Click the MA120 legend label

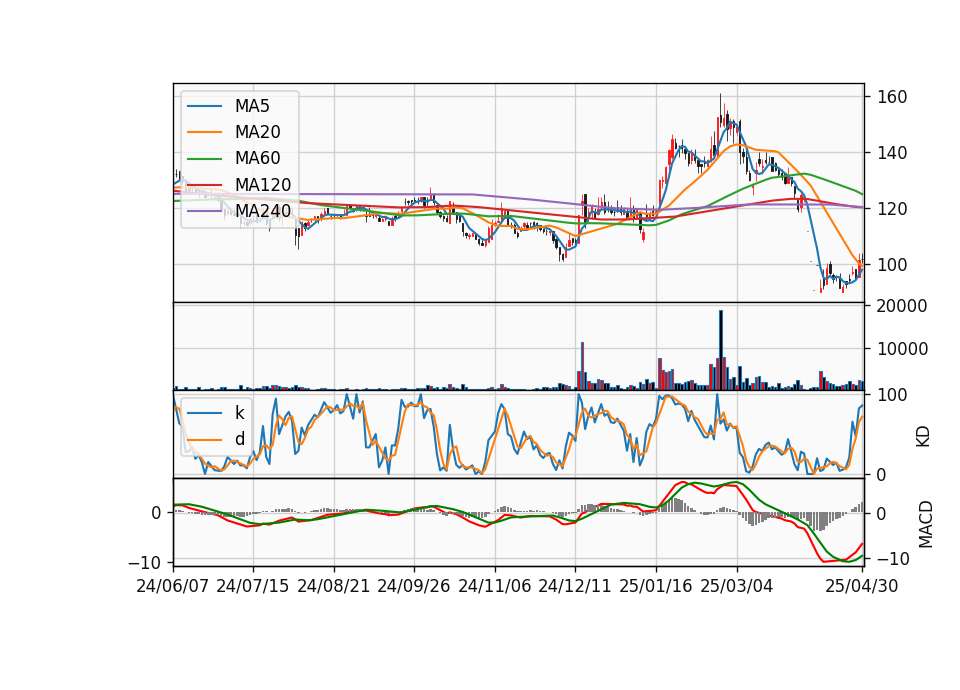point(263,184)
